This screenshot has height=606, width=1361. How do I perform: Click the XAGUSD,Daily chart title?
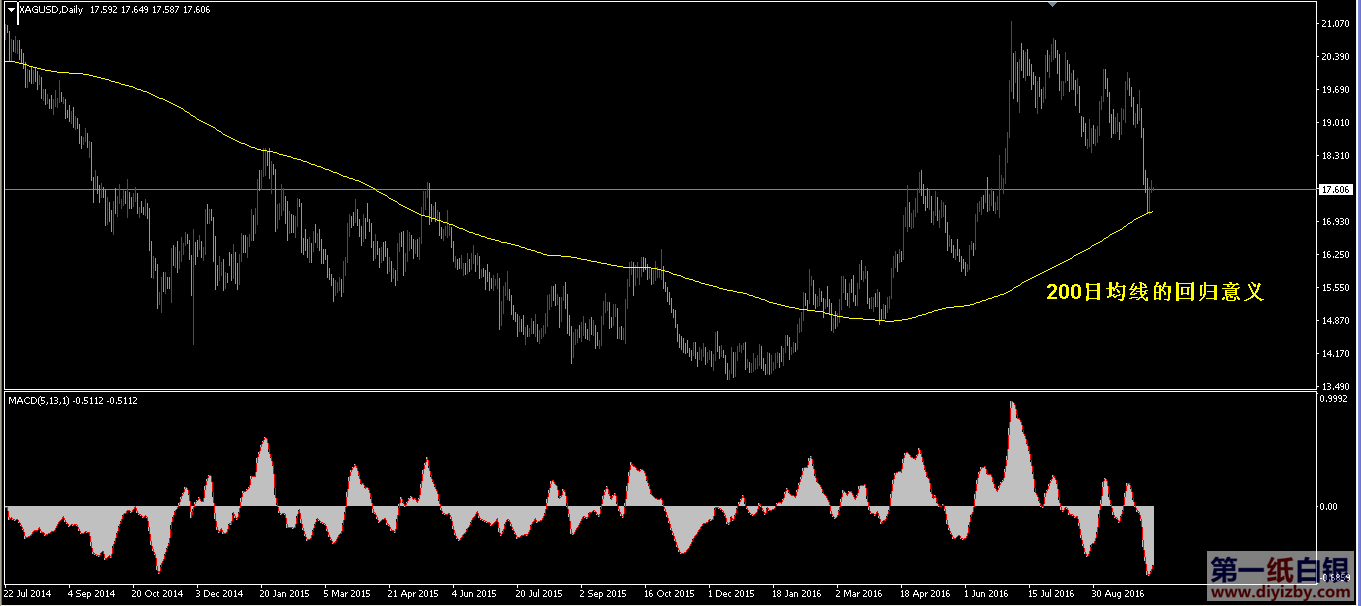[x=51, y=9]
